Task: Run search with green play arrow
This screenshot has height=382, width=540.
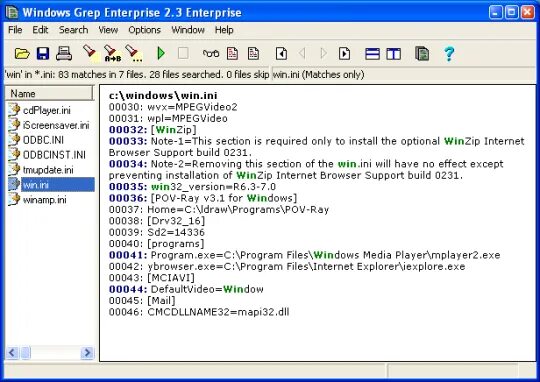Action: 161,53
